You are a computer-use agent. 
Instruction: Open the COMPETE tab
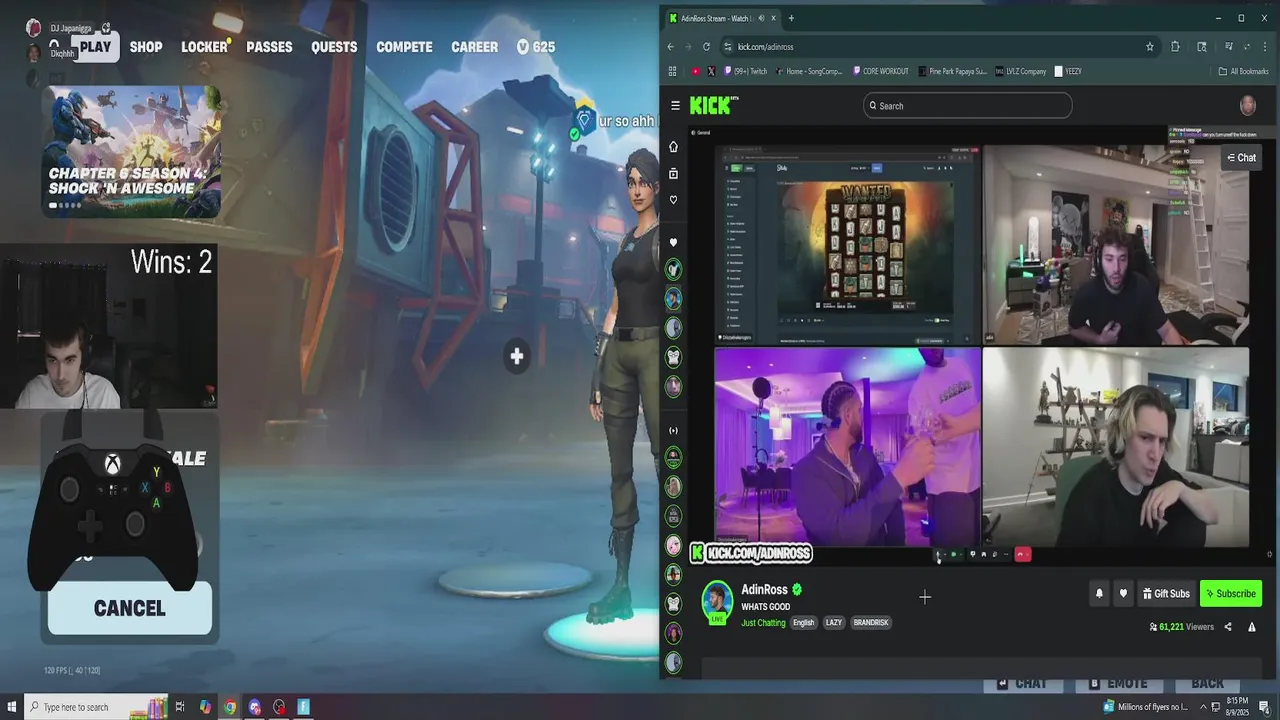(404, 47)
